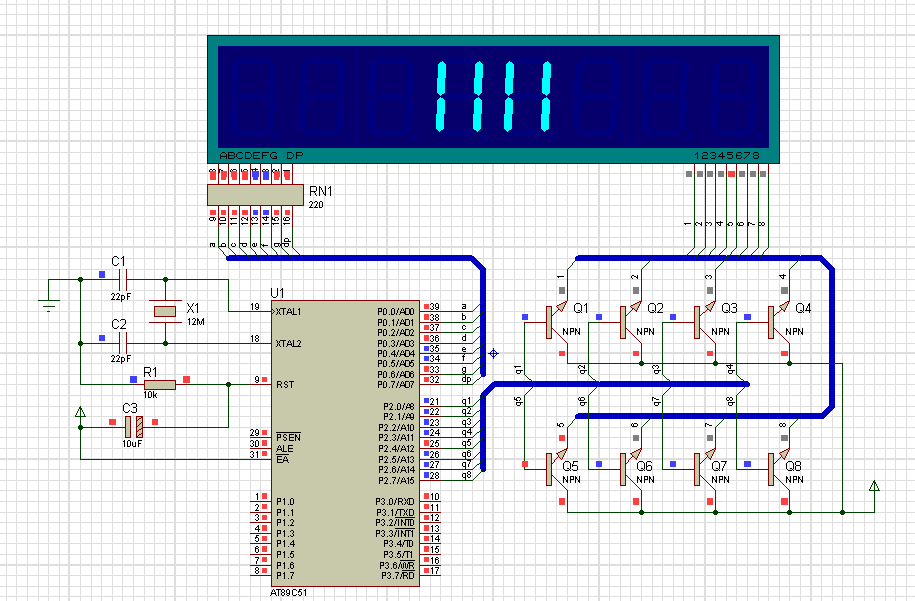This screenshot has width=915, height=601.
Task: Click the 22pF value under C1
Action: click(121, 296)
